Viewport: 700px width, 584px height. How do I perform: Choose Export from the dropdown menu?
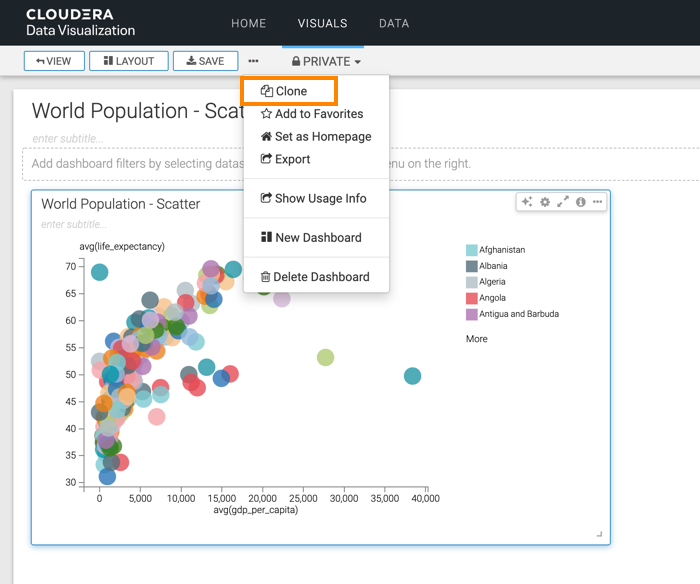click(x=286, y=159)
